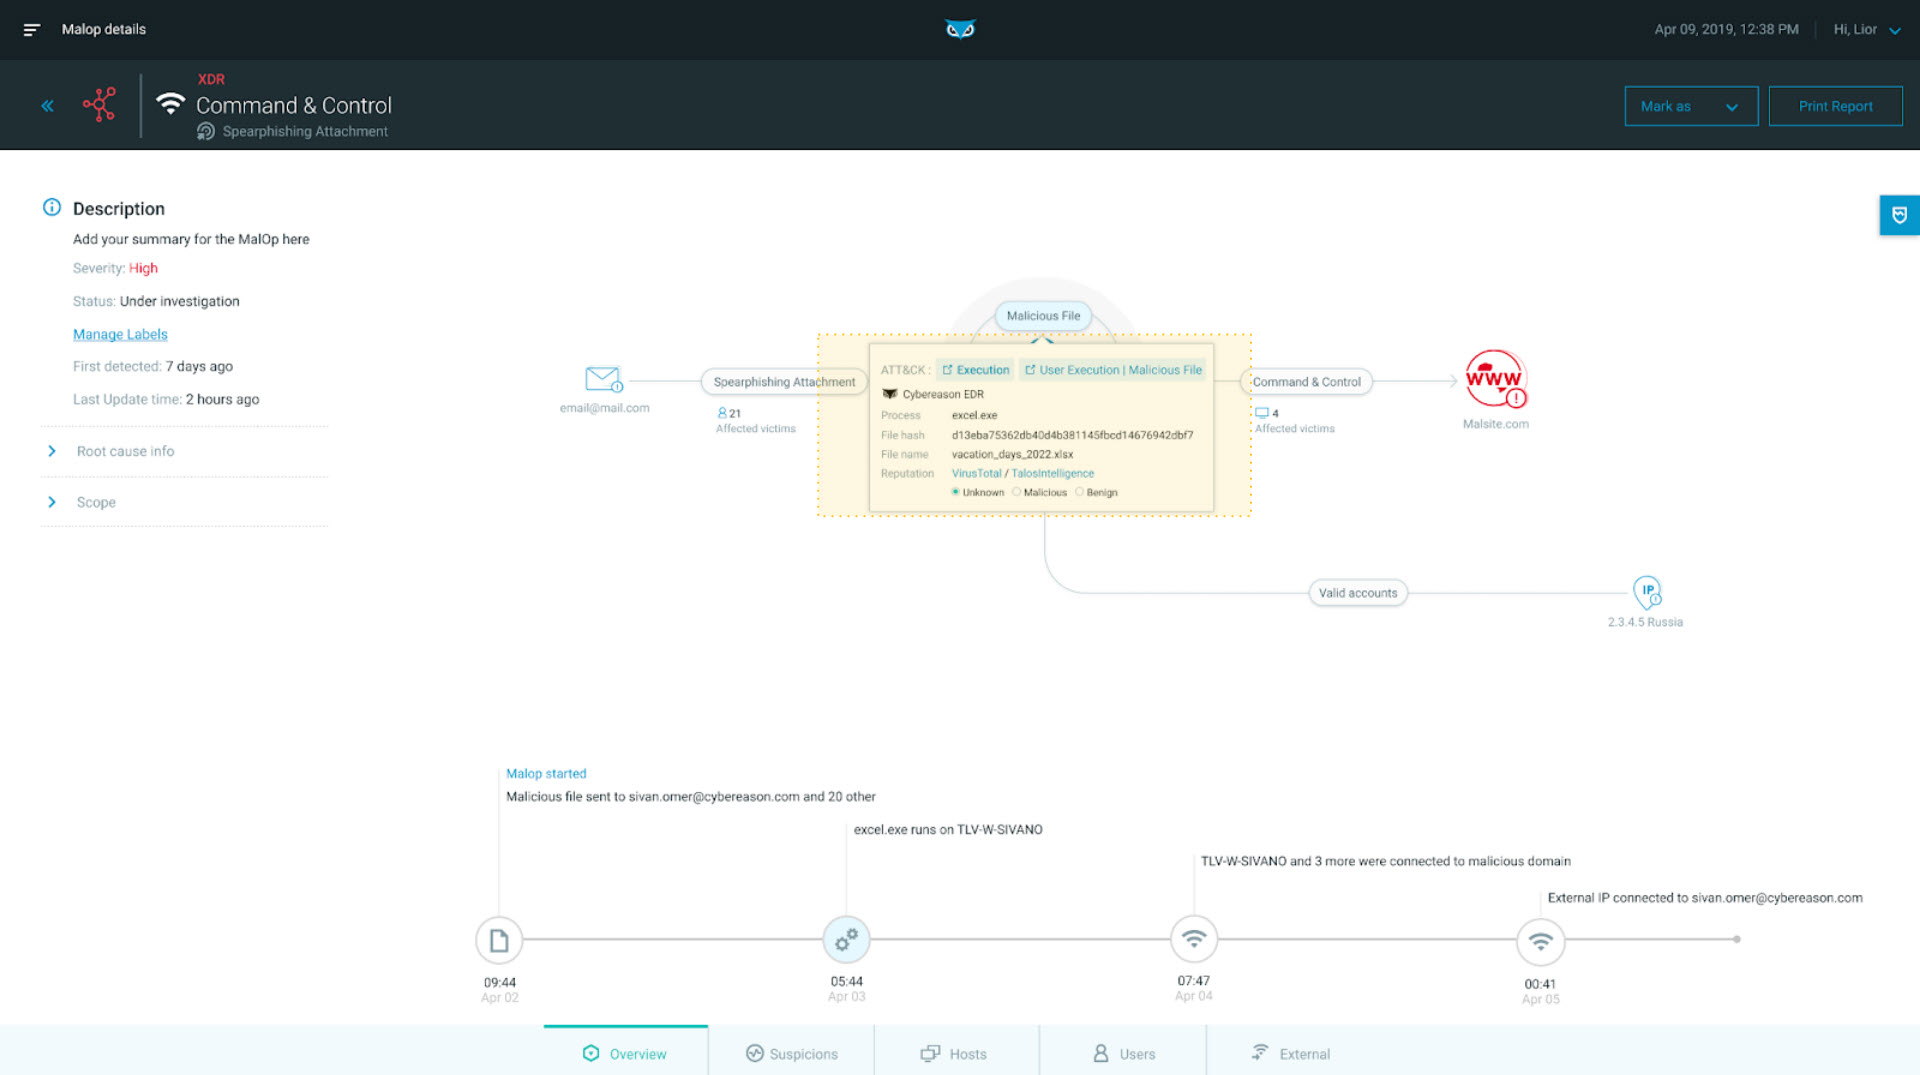Click the 'connected to malicious domain' event text
The image size is (1920, 1075).
coord(1385,861)
